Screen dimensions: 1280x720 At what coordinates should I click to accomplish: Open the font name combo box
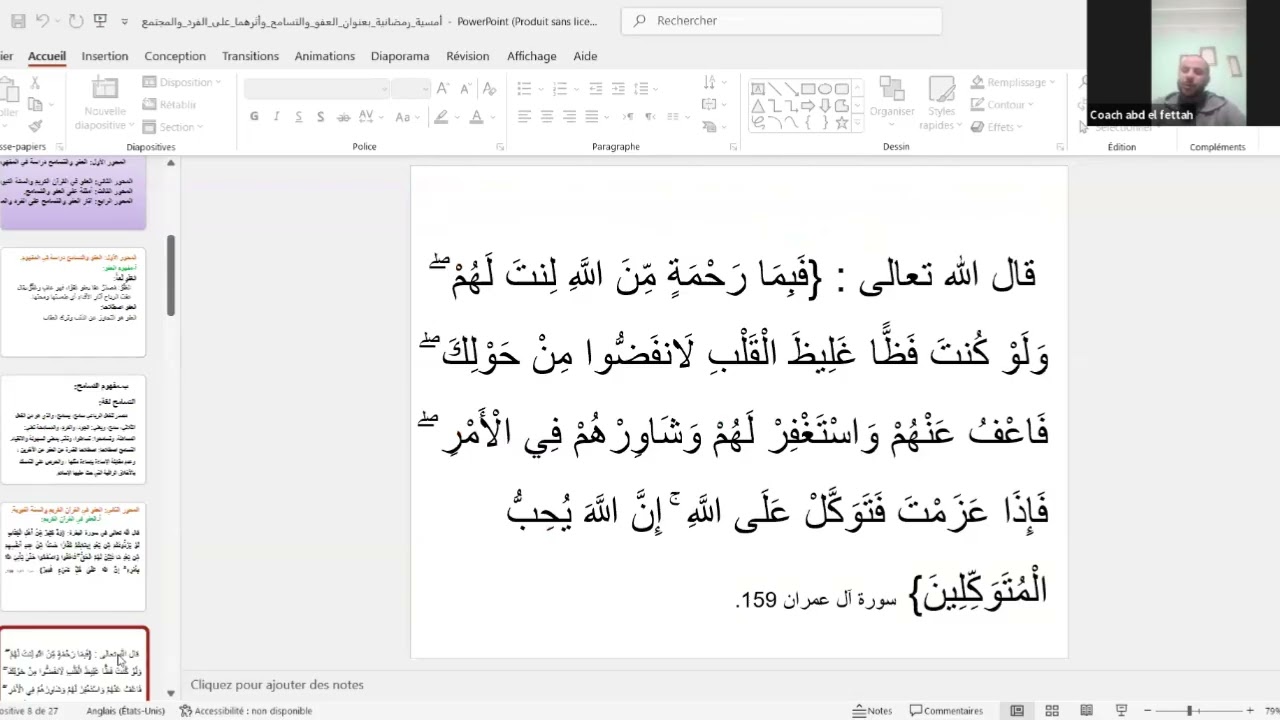317,89
